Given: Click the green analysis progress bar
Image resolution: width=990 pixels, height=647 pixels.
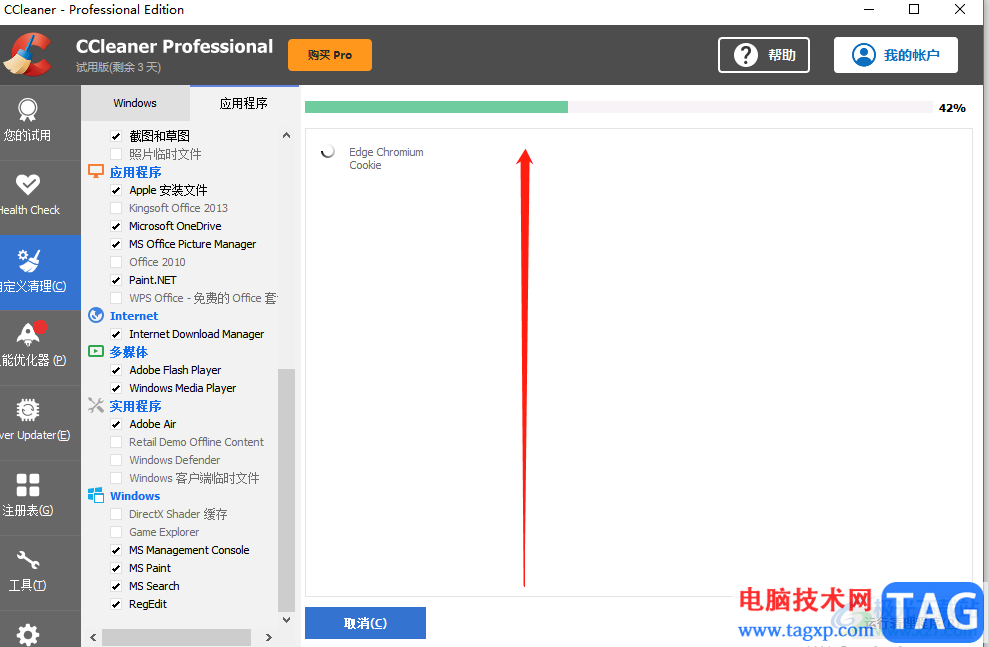Looking at the screenshot, I should point(436,107).
